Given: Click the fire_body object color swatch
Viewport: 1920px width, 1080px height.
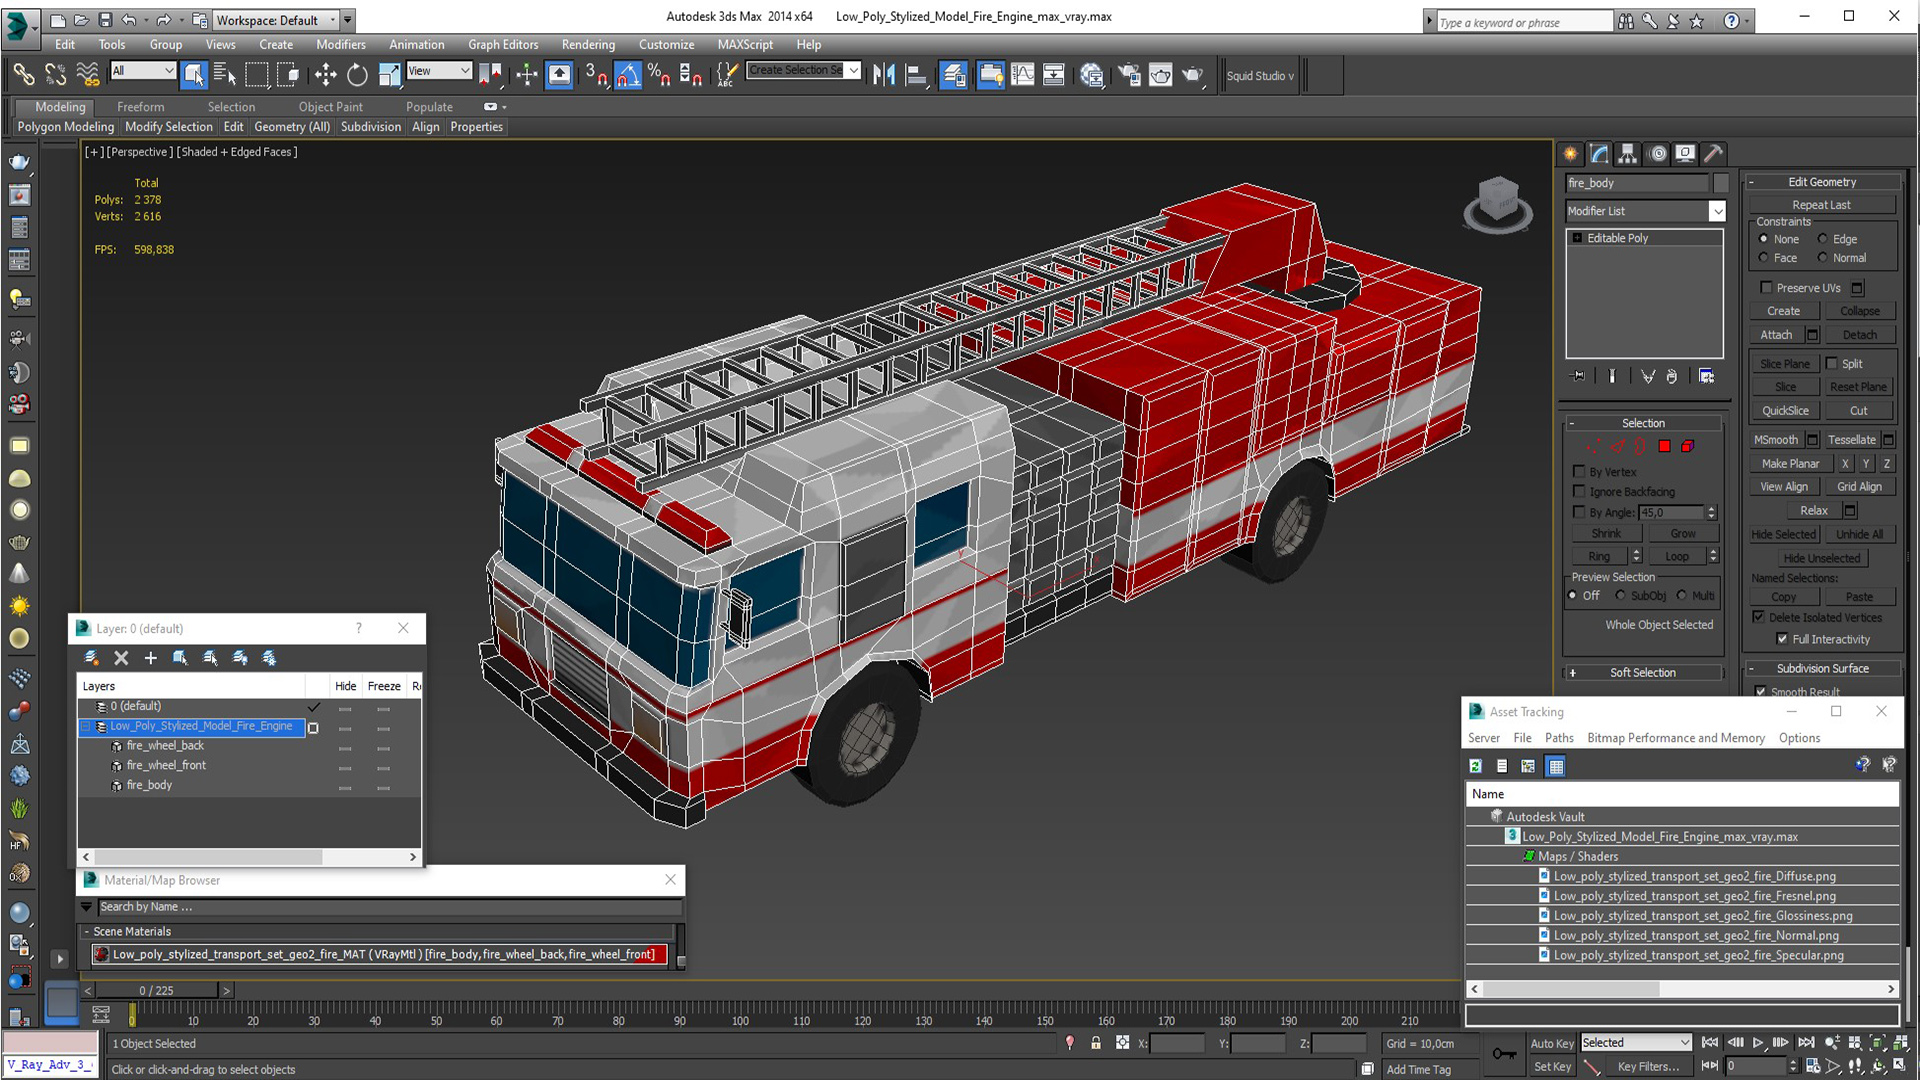Looking at the screenshot, I should pyautogui.click(x=1720, y=183).
